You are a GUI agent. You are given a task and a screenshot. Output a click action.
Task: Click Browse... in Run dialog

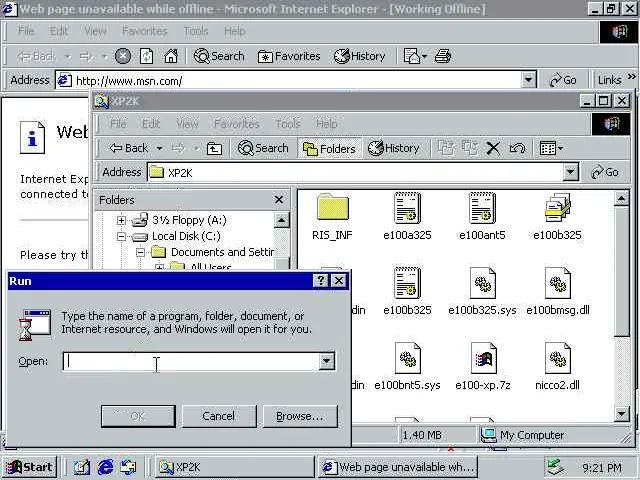[x=300, y=416]
